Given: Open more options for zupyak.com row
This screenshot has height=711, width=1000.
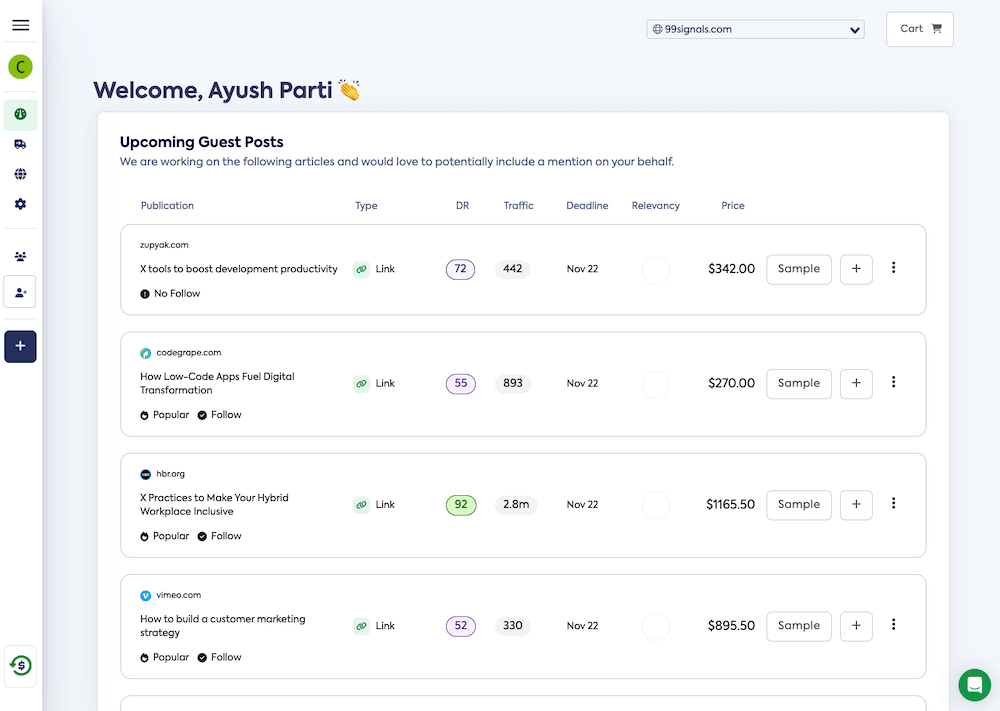Looking at the screenshot, I should click(x=893, y=268).
